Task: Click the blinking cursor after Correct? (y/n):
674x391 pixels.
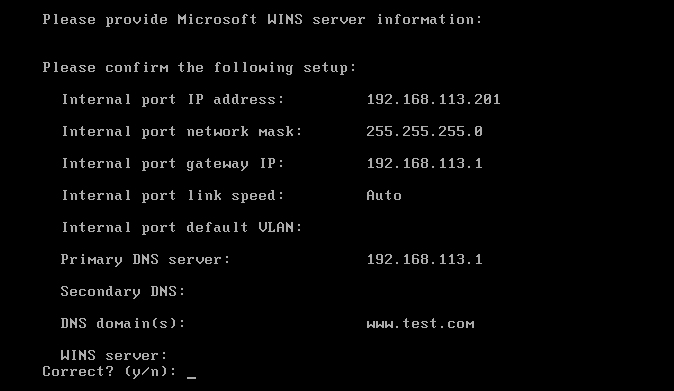Action: 191,378
